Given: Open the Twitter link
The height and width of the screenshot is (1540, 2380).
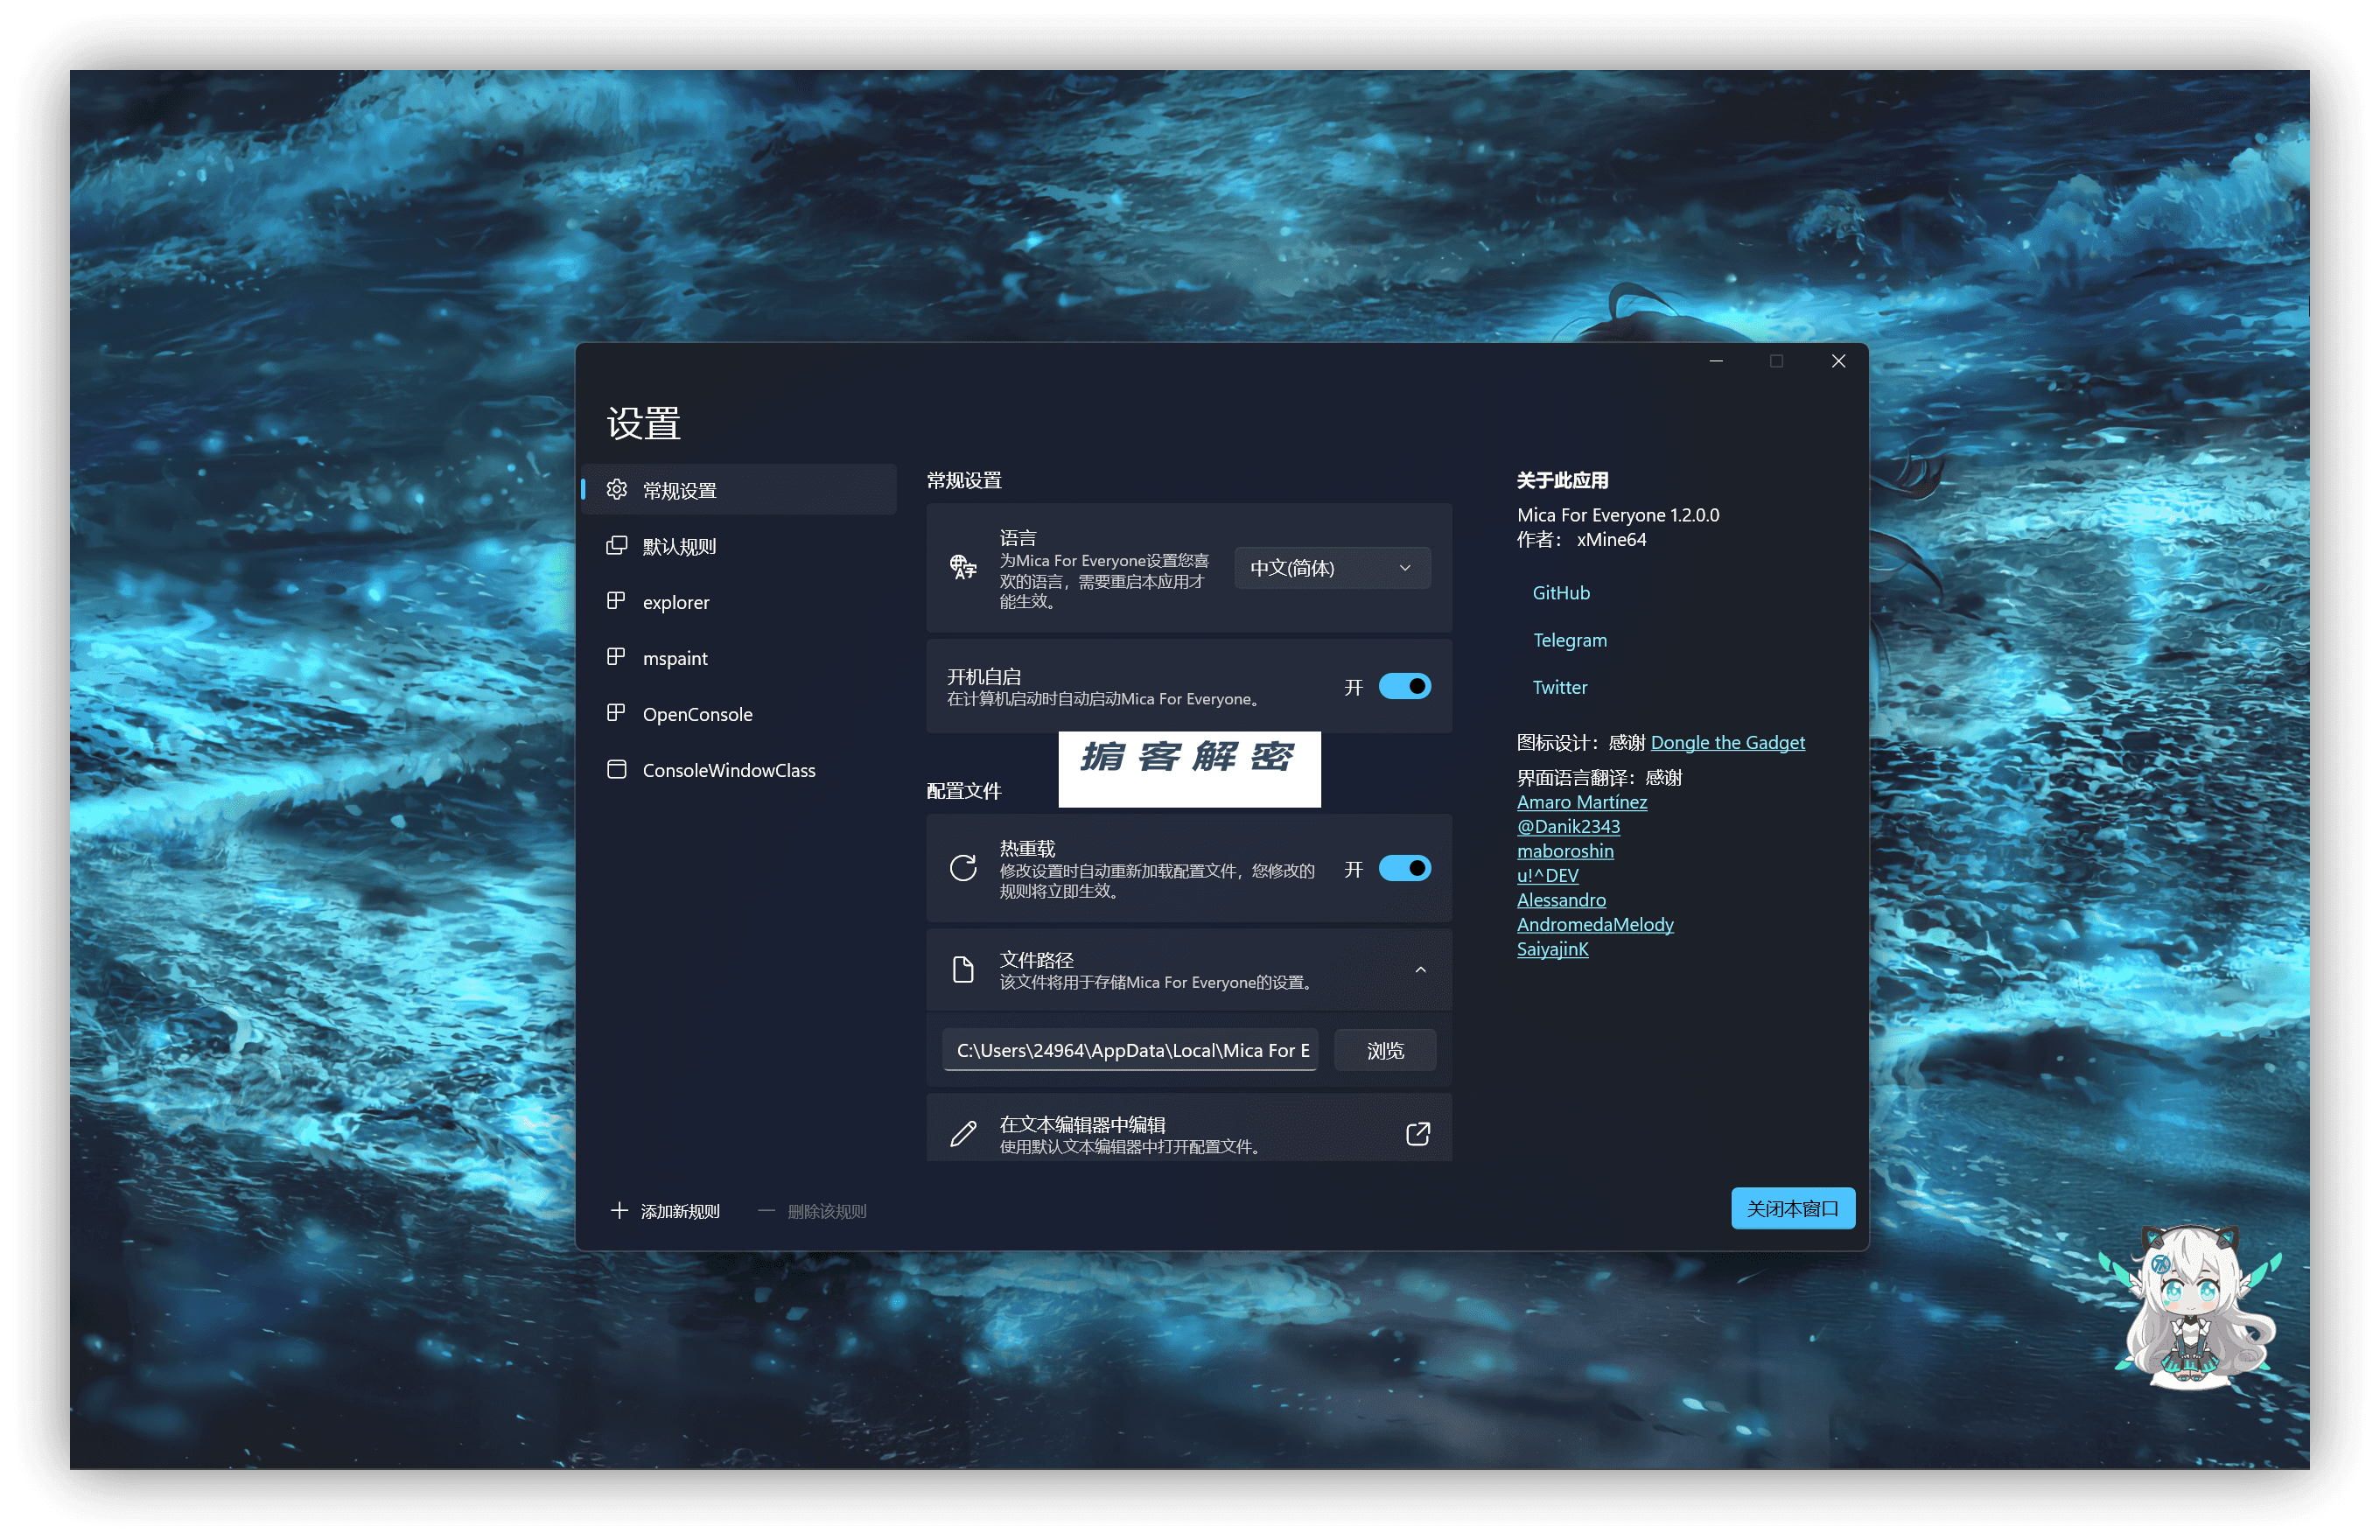Looking at the screenshot, I should click(x=1559, y=686).
